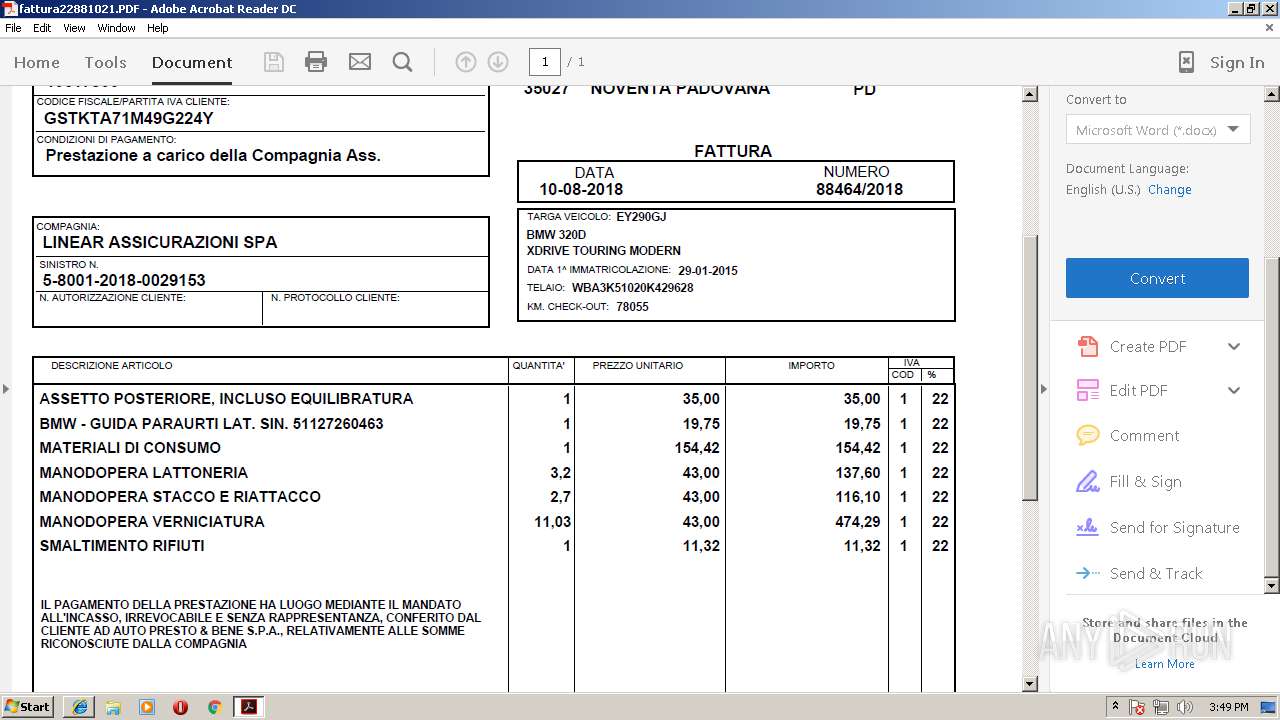Click the volume speaker tray icon
The width and height of the screenshot is (1280, 720).
point(1185,707)
